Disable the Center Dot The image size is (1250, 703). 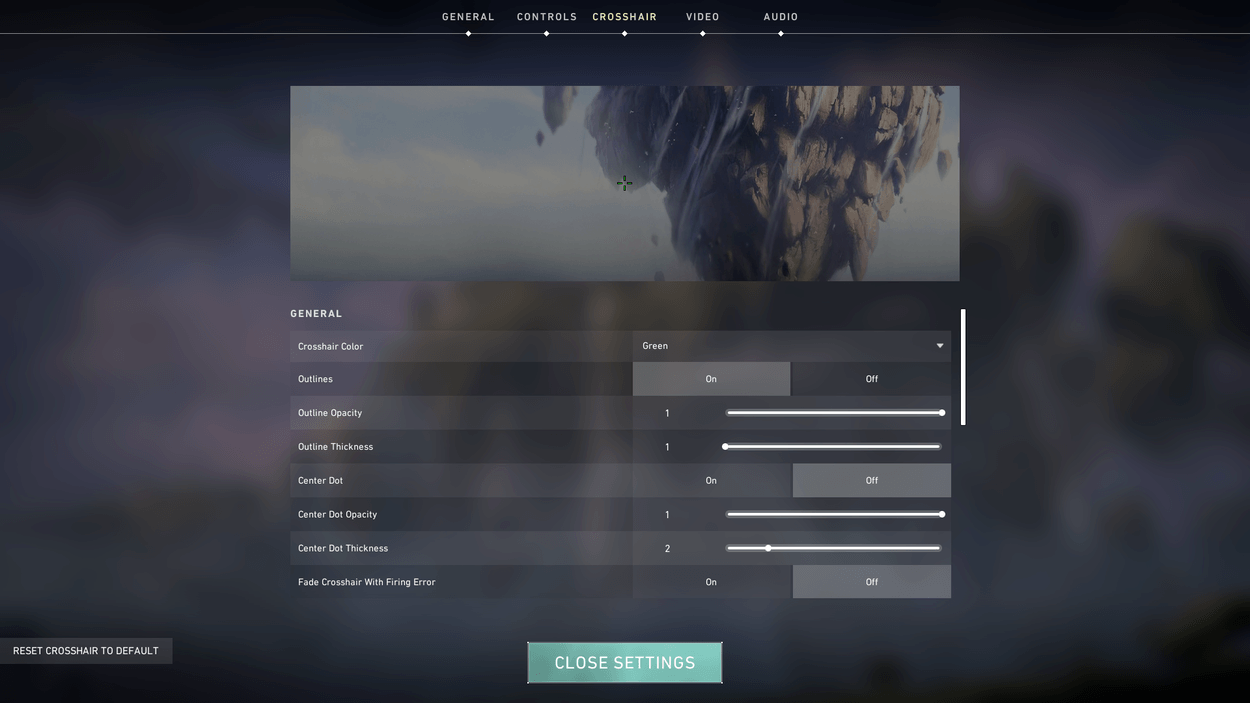tap(870, 480)
